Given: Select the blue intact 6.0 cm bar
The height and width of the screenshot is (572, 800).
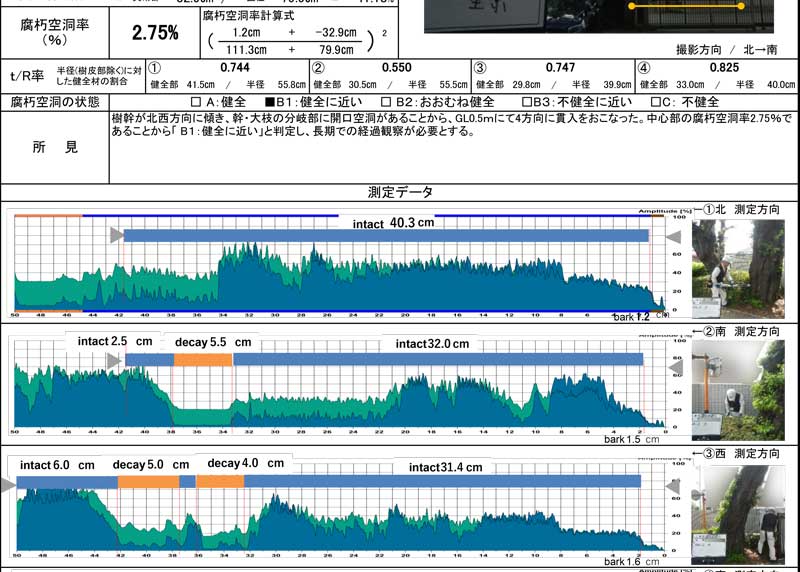Looking at the screenshot, I should tap(67, 482).
